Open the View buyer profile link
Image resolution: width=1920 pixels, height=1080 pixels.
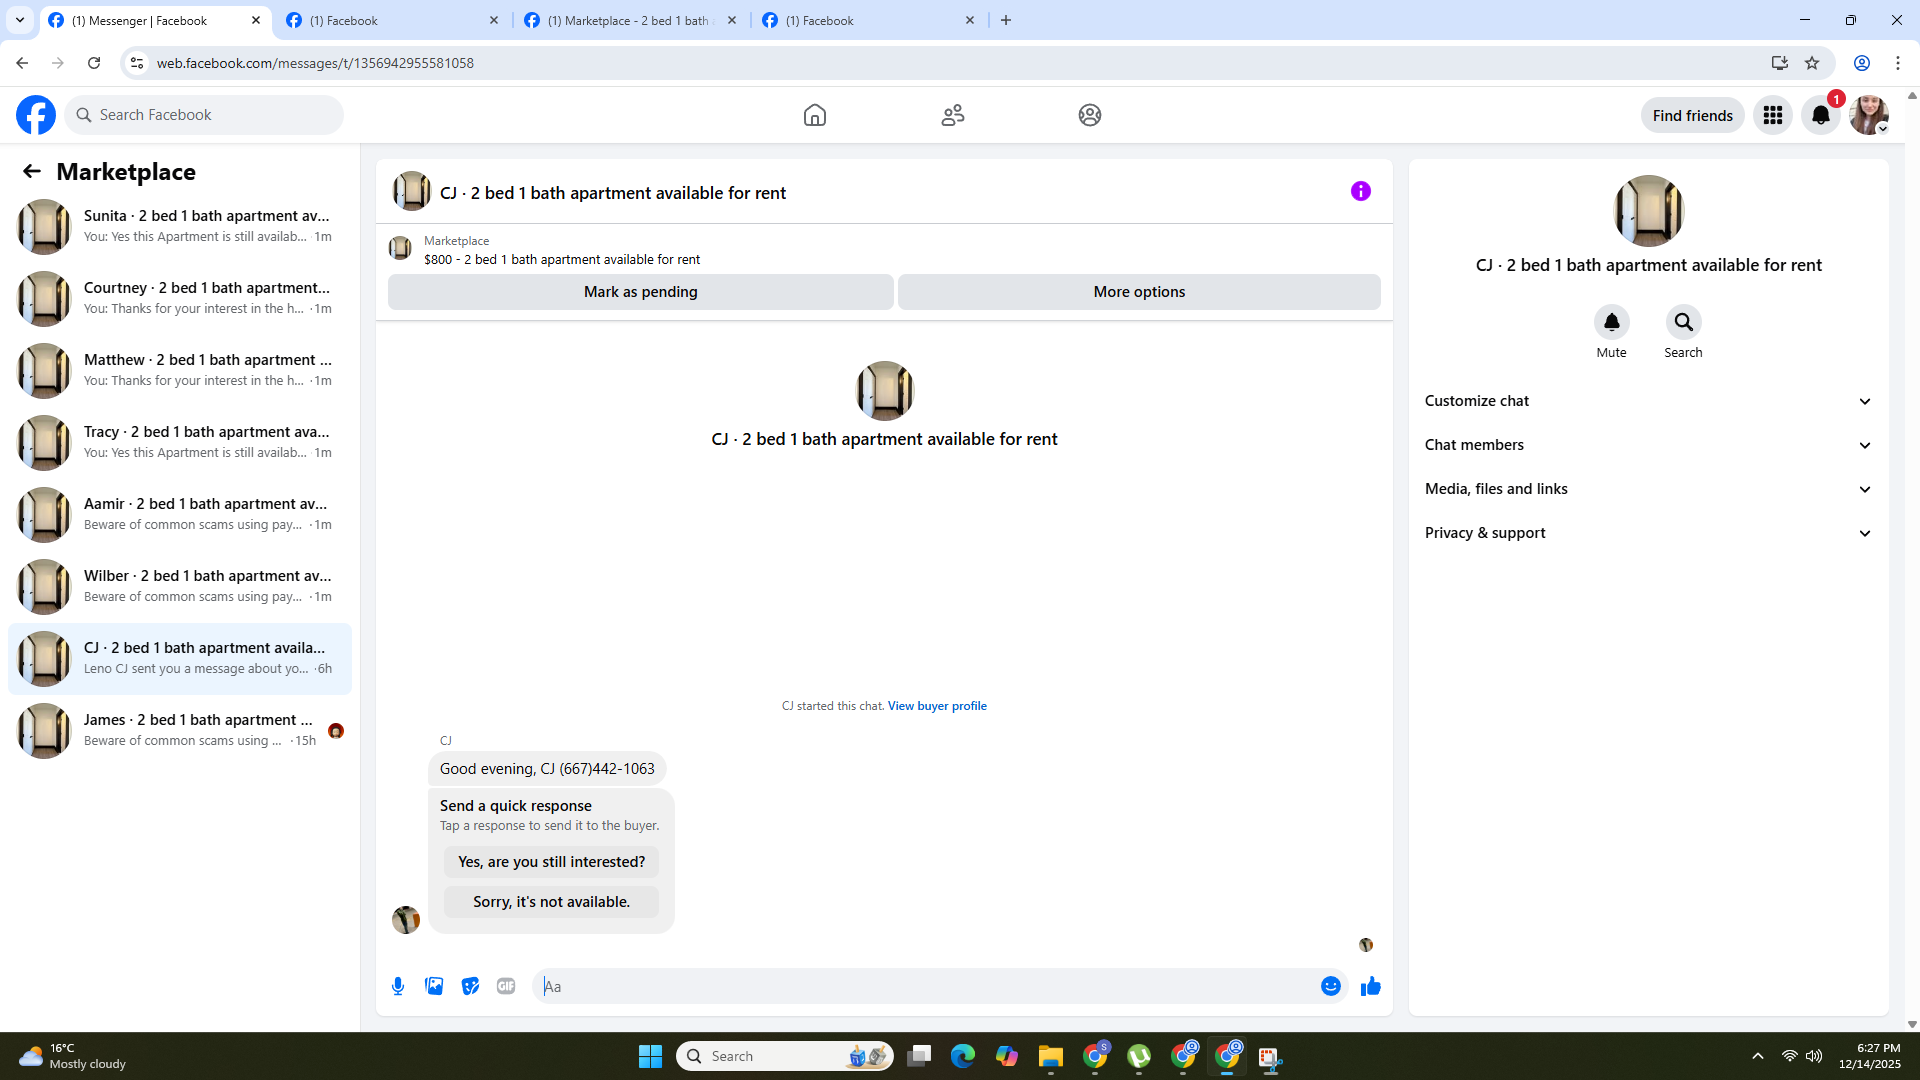(x=937, y=706)
